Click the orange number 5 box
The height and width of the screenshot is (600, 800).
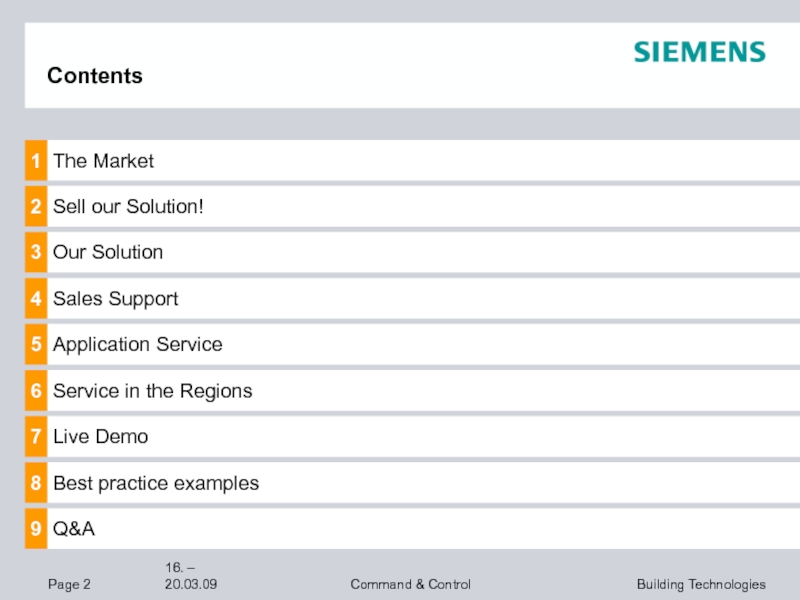point(36,344)
